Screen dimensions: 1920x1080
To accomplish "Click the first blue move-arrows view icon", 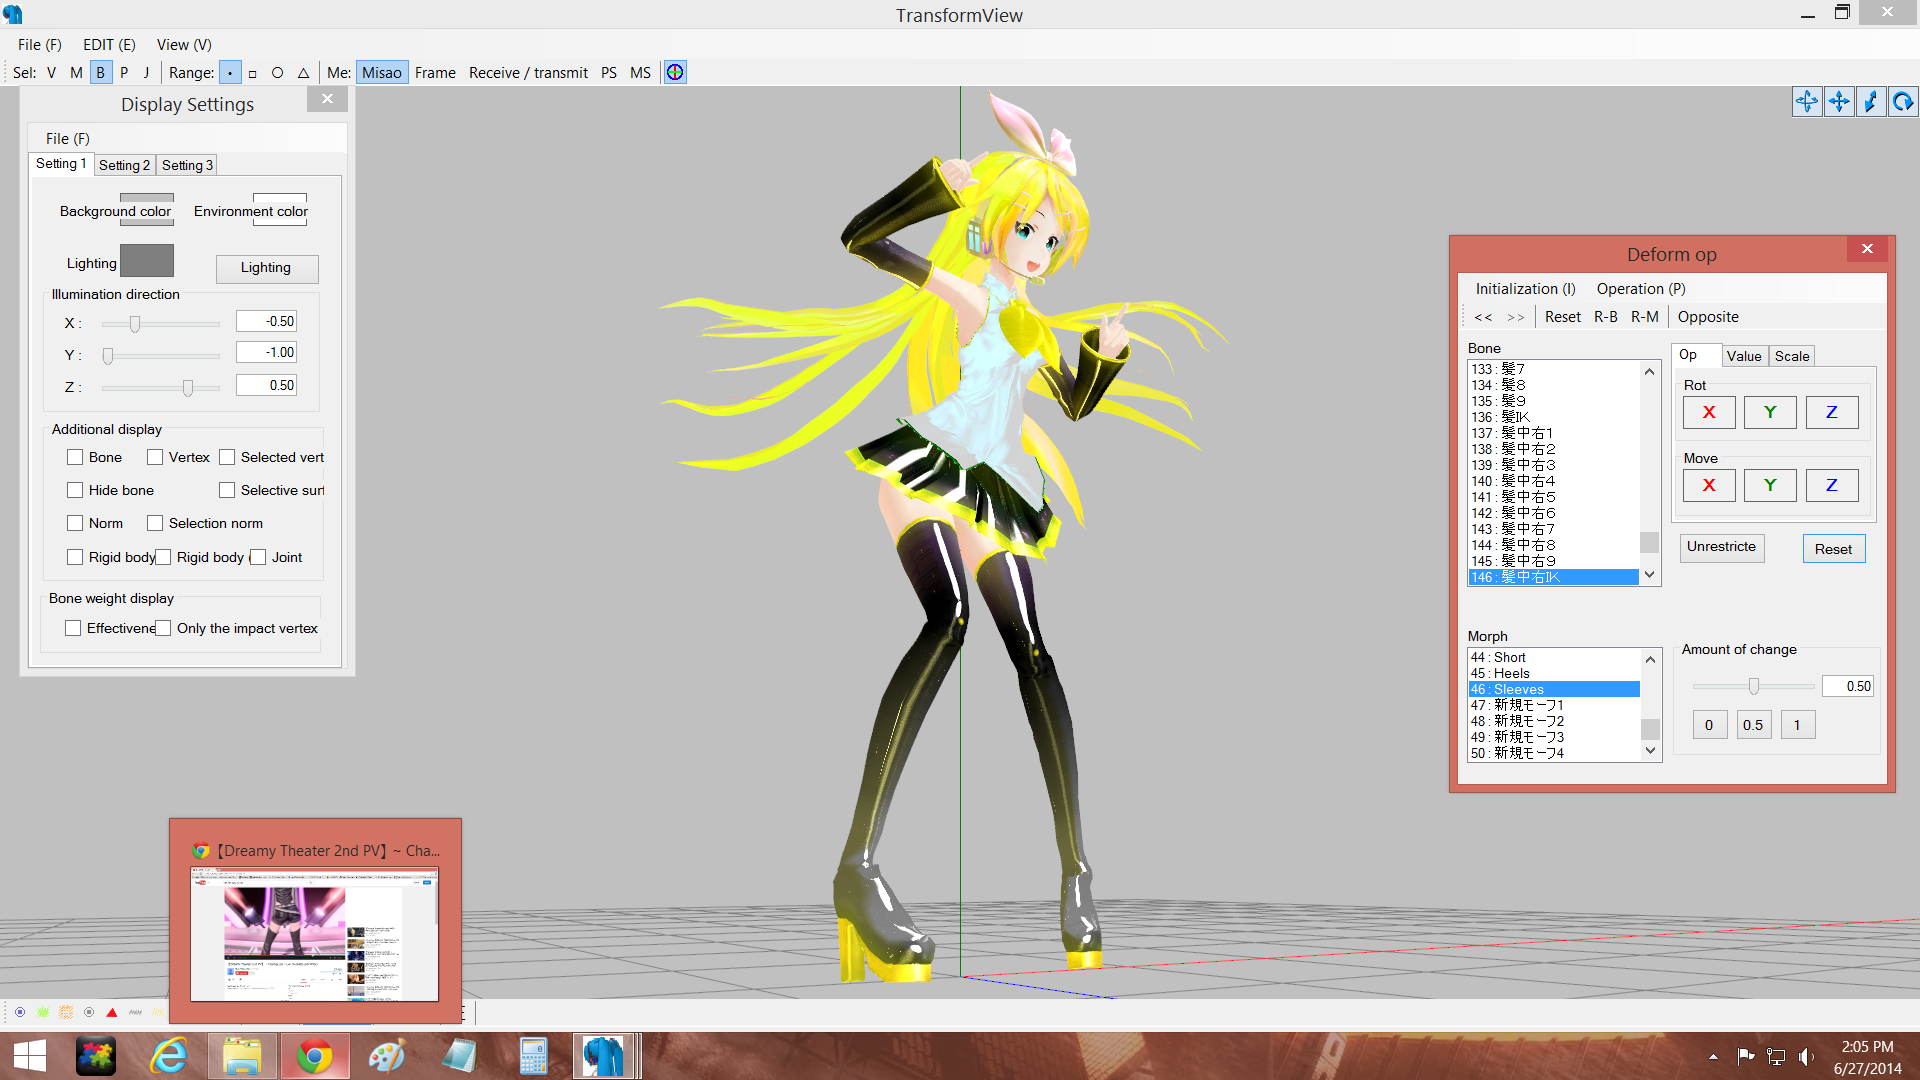I will (1807, 101).
